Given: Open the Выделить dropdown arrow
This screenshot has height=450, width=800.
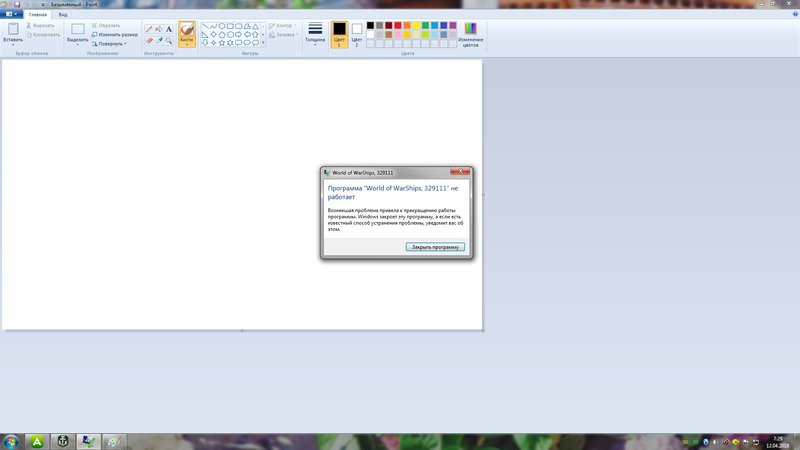Looking at the screenshot, I should pos(78,45).
